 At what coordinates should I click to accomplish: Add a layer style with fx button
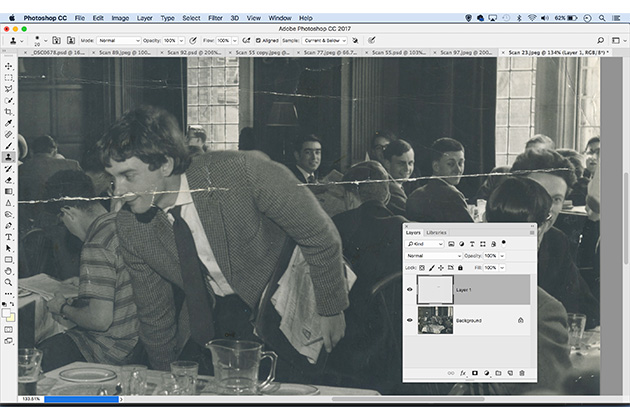click(x=462, y=373)
